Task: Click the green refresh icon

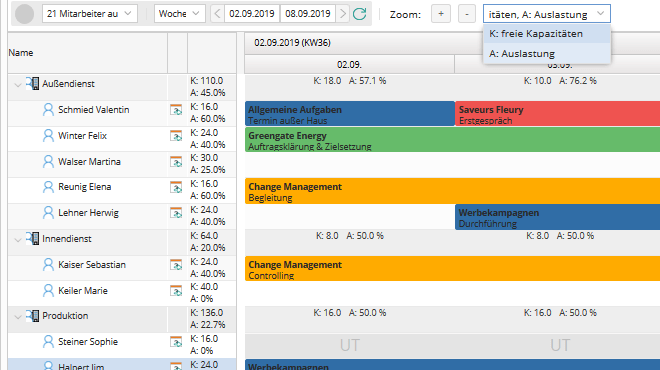Action: click(359, 14)
